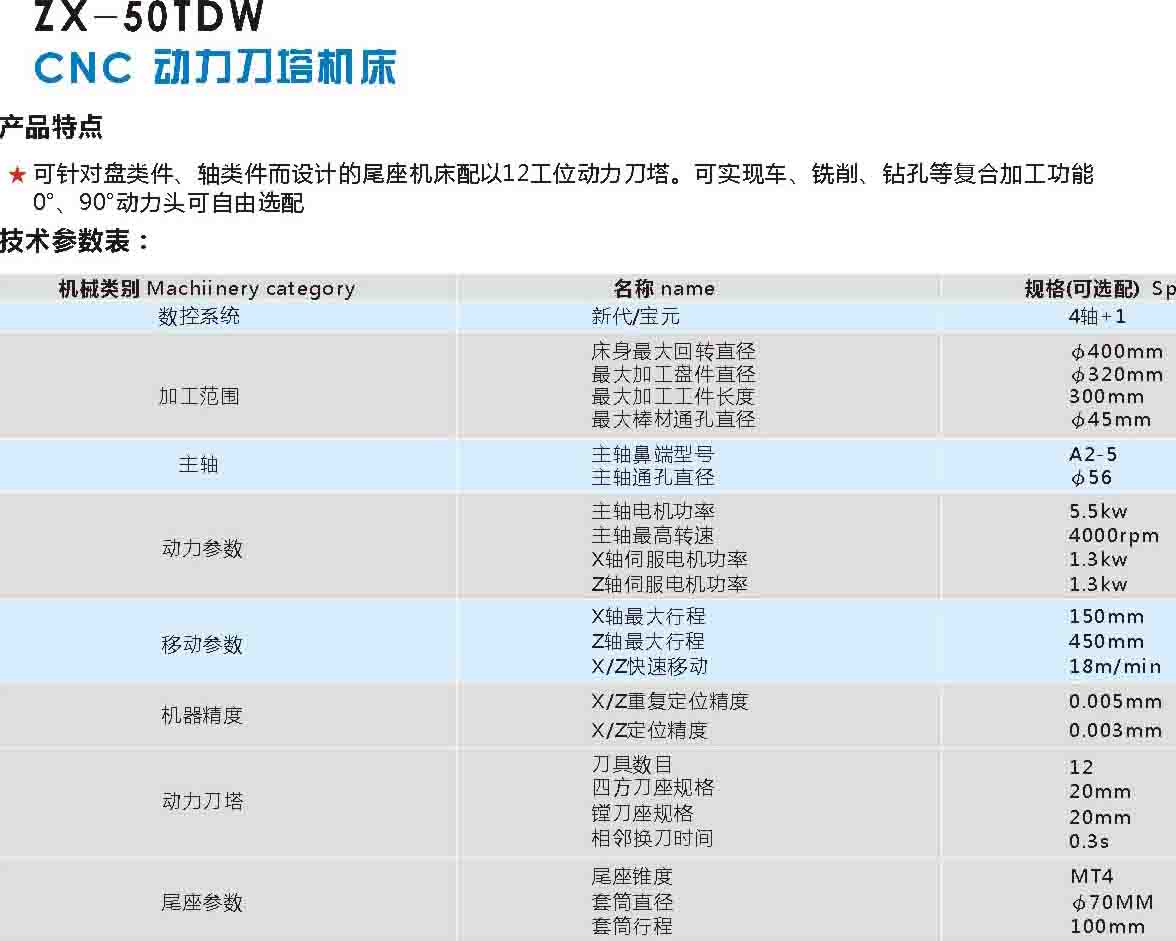Select the blue CNC 动力刀塔机床 heading

coord(215,68)
